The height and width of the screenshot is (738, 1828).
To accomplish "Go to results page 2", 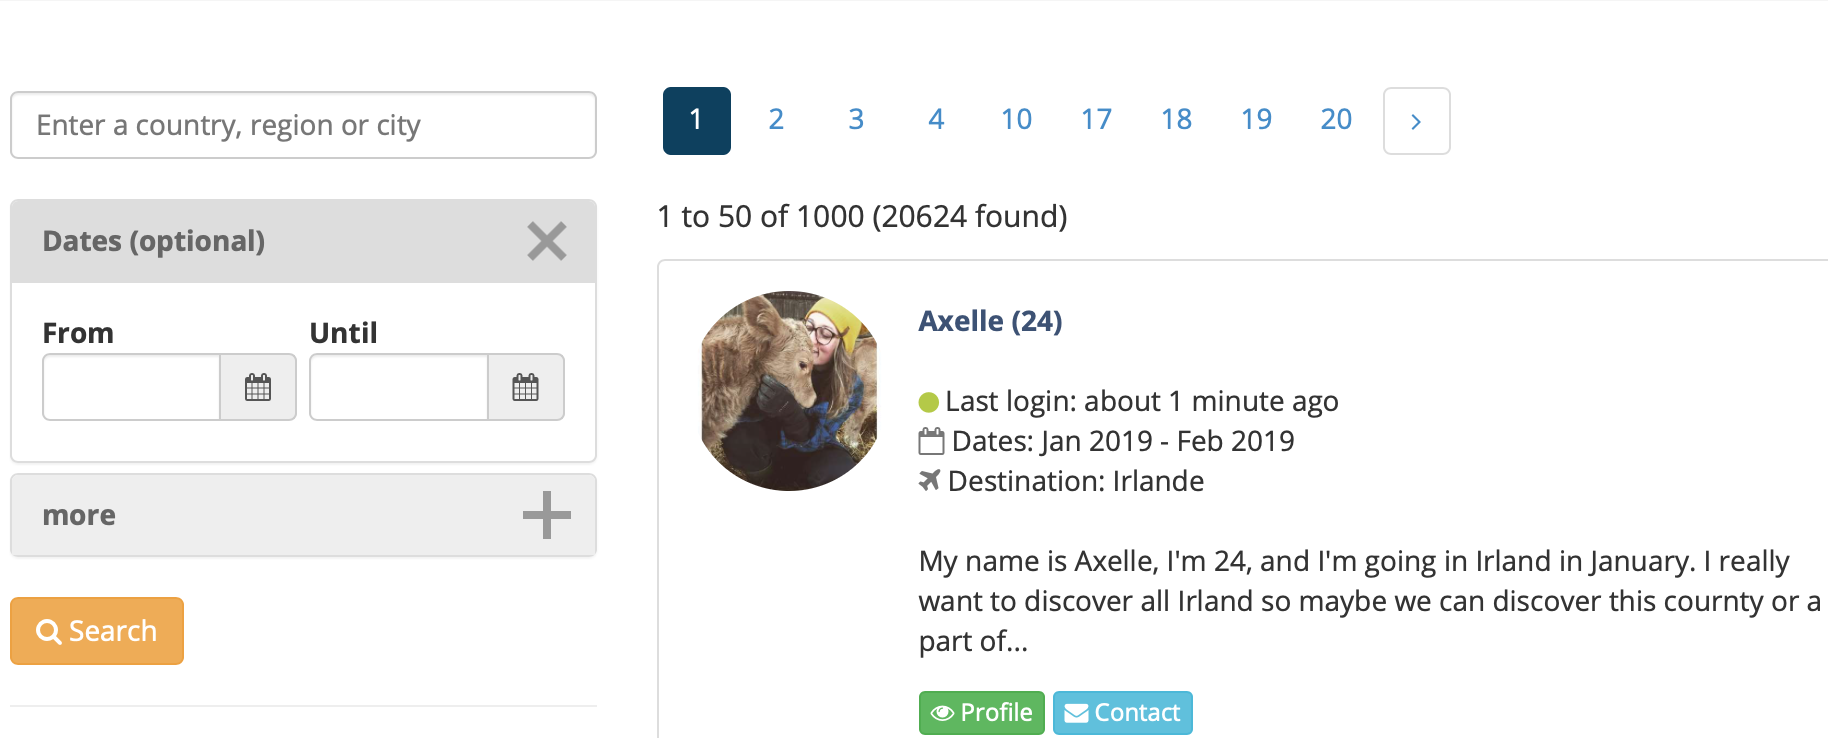I will click(x=776, y=120).
